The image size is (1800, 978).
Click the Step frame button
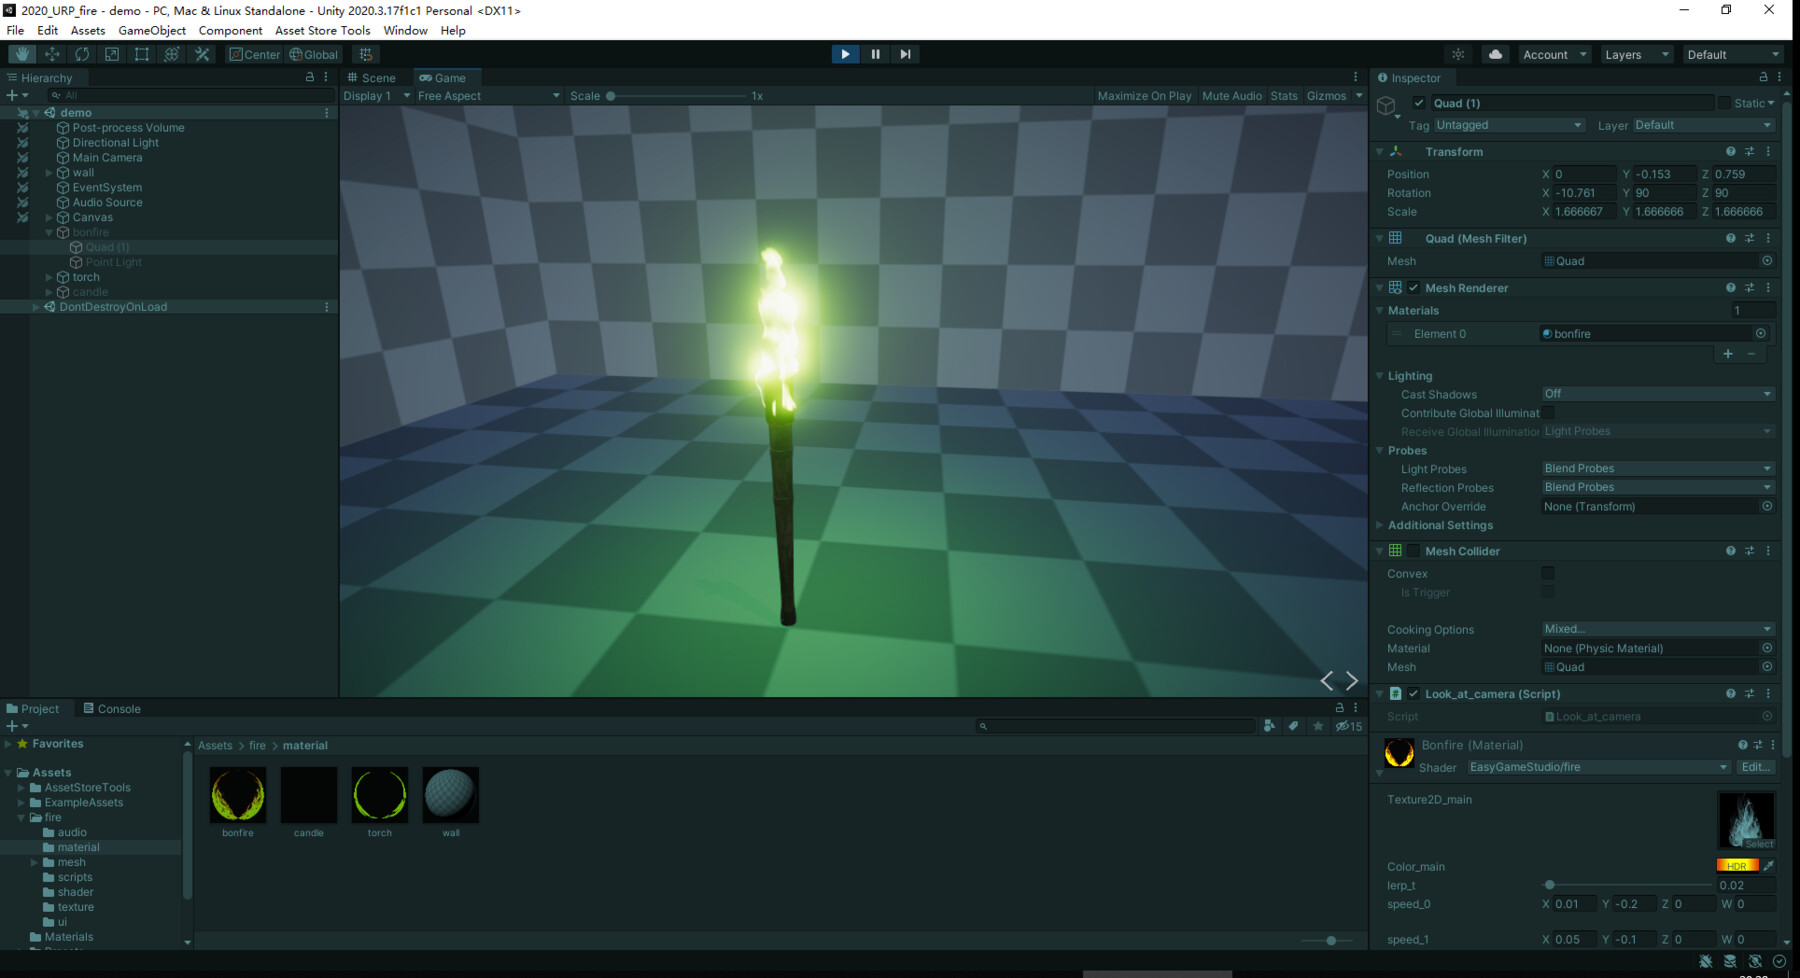[905, 54]
